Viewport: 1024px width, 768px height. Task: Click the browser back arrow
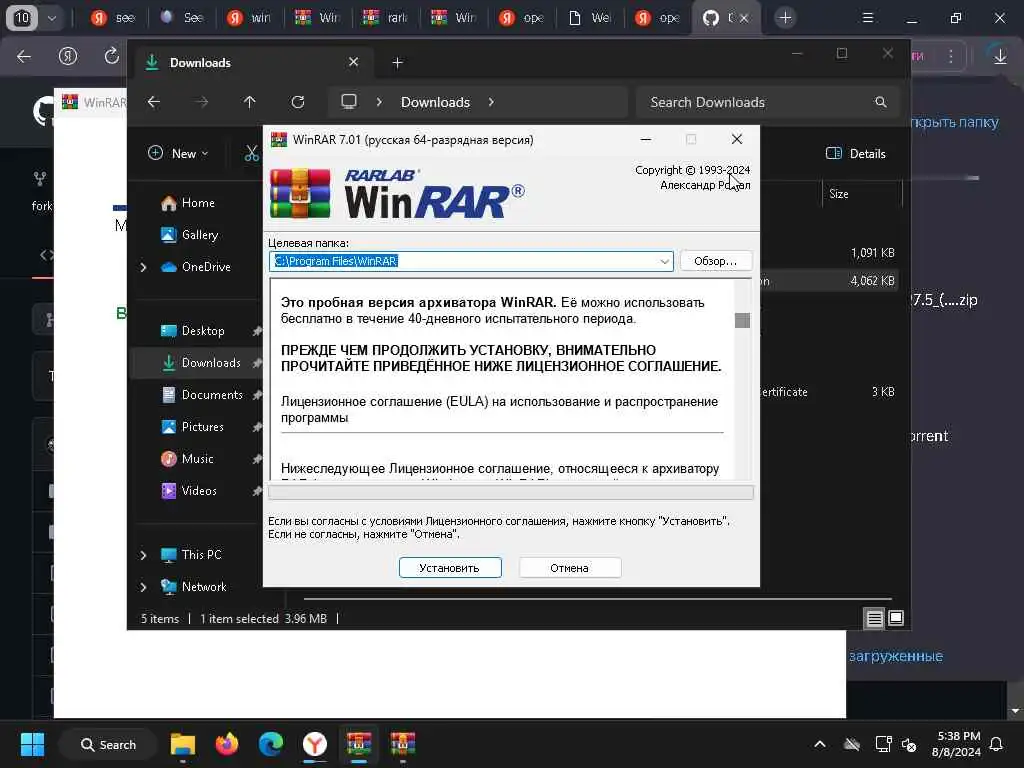click(x=24, y=57)
